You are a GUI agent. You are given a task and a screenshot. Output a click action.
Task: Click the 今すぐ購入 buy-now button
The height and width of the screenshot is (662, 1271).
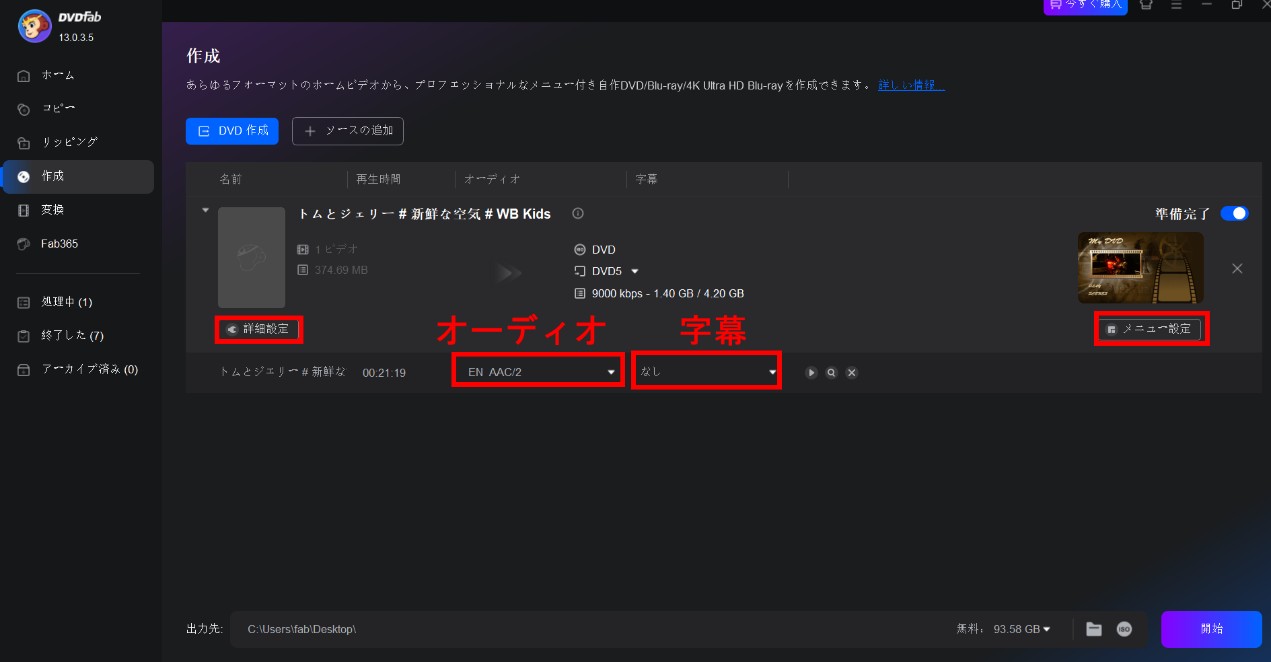click(1085, 5)
